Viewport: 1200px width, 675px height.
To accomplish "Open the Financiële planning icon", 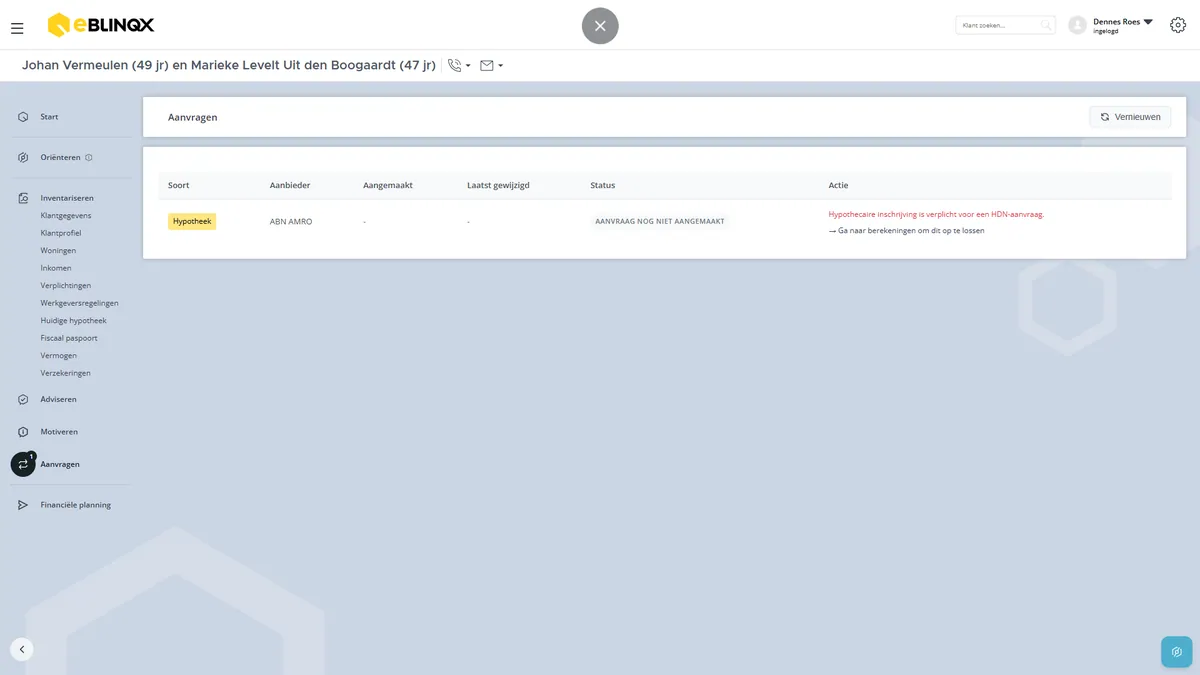I will (23, 505).
